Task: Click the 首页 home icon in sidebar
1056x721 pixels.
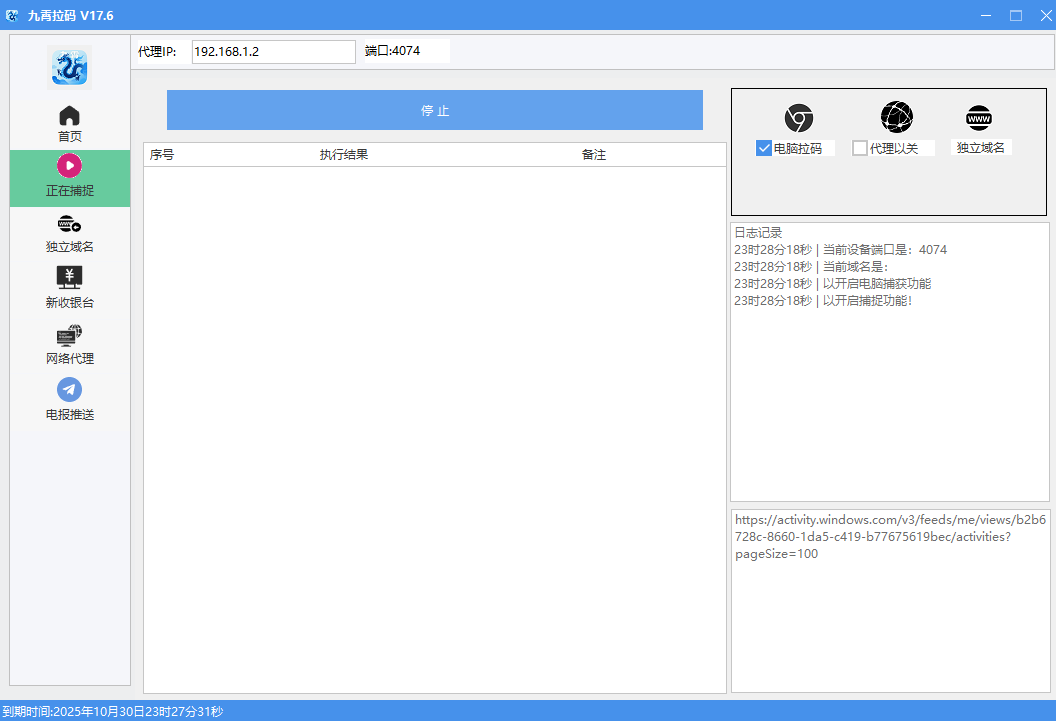Action: (69, 116)
